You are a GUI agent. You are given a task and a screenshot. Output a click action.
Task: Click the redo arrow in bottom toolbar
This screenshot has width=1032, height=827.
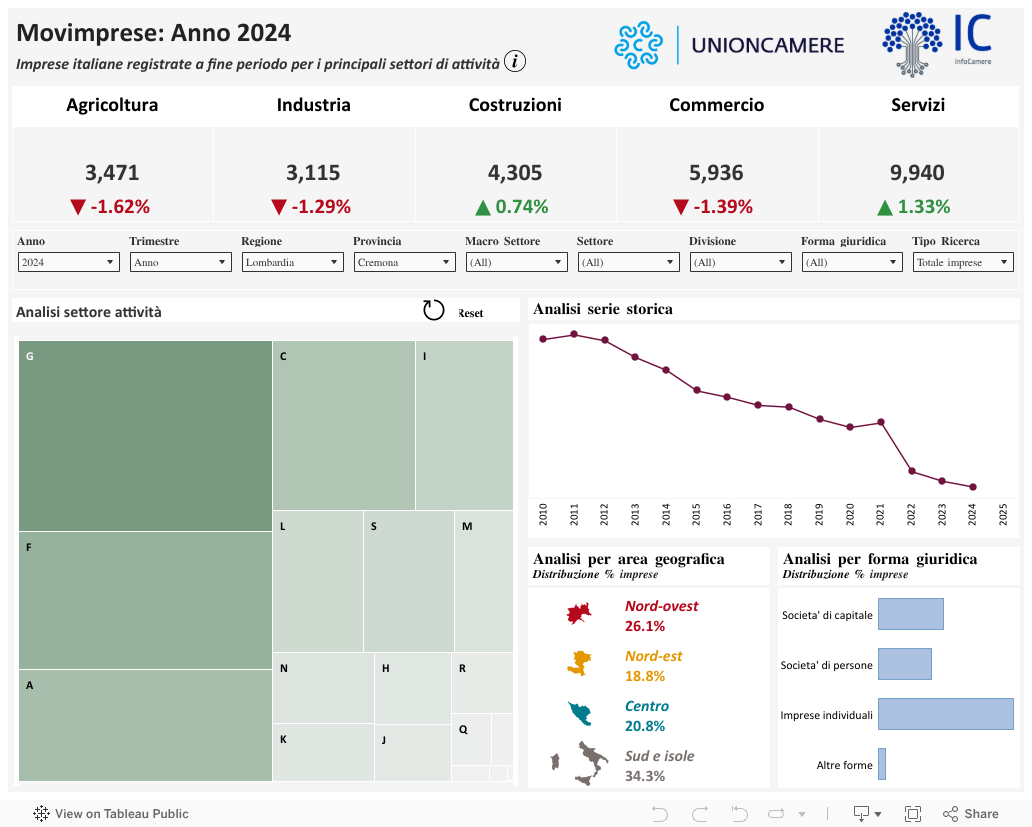(700, 813)
